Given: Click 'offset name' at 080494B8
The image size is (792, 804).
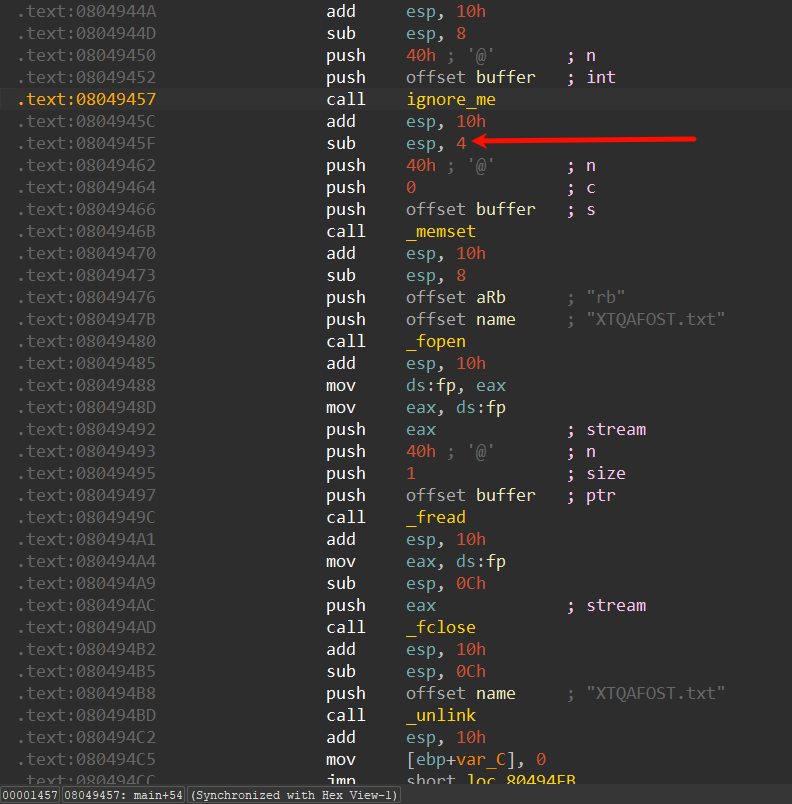Looking at the screenshot, I should [x=460, y=693].
